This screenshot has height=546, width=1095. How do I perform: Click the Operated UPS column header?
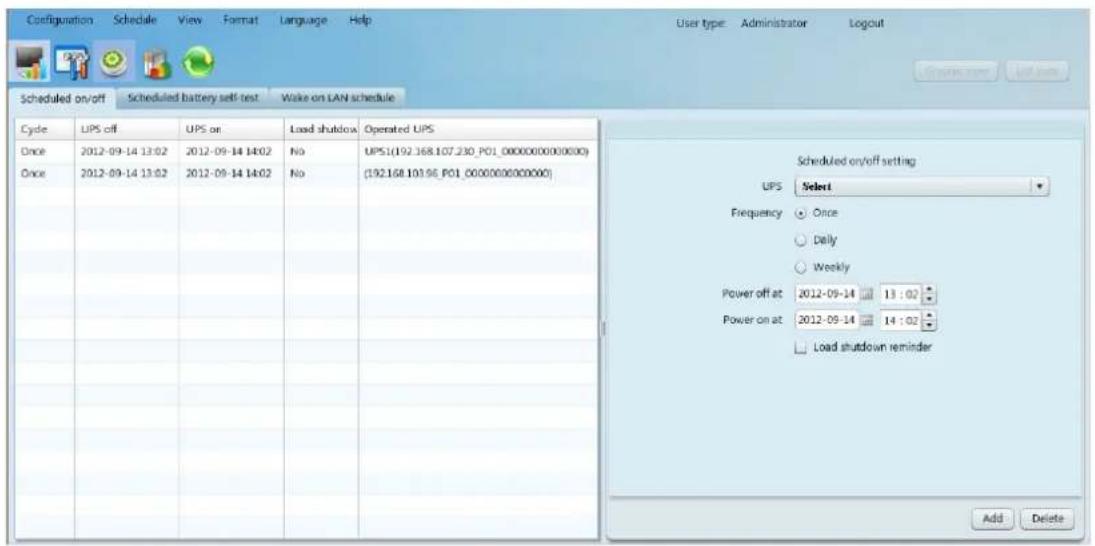(478, 130)
